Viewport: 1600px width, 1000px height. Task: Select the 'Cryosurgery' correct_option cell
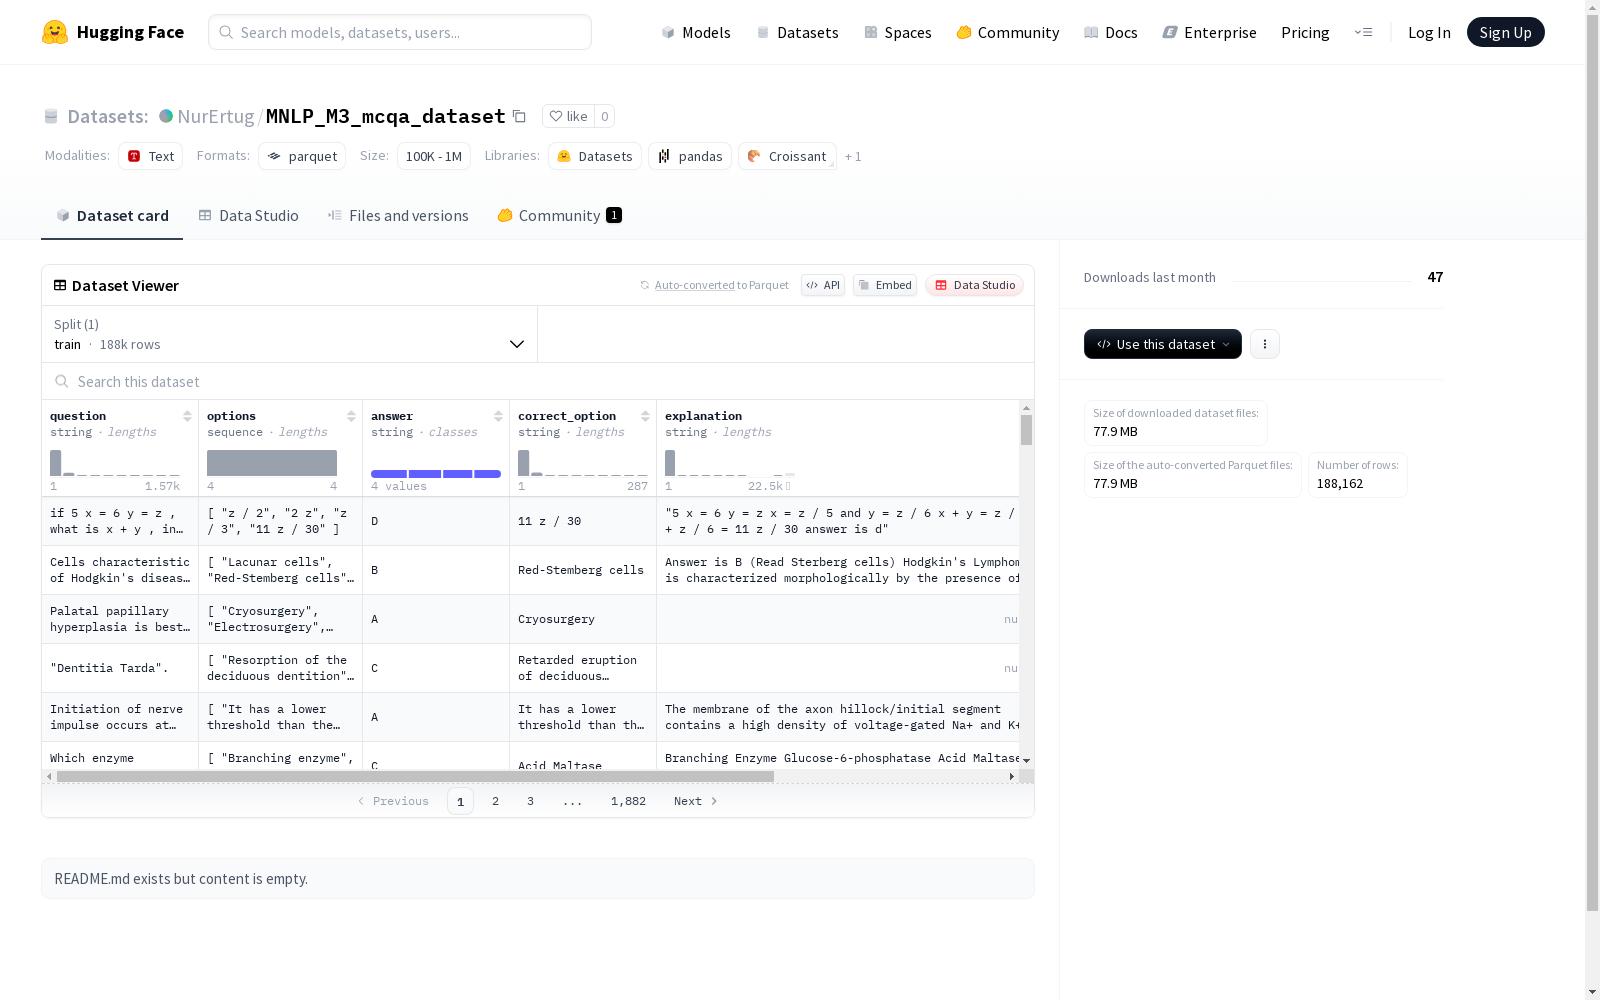point(583,619)
